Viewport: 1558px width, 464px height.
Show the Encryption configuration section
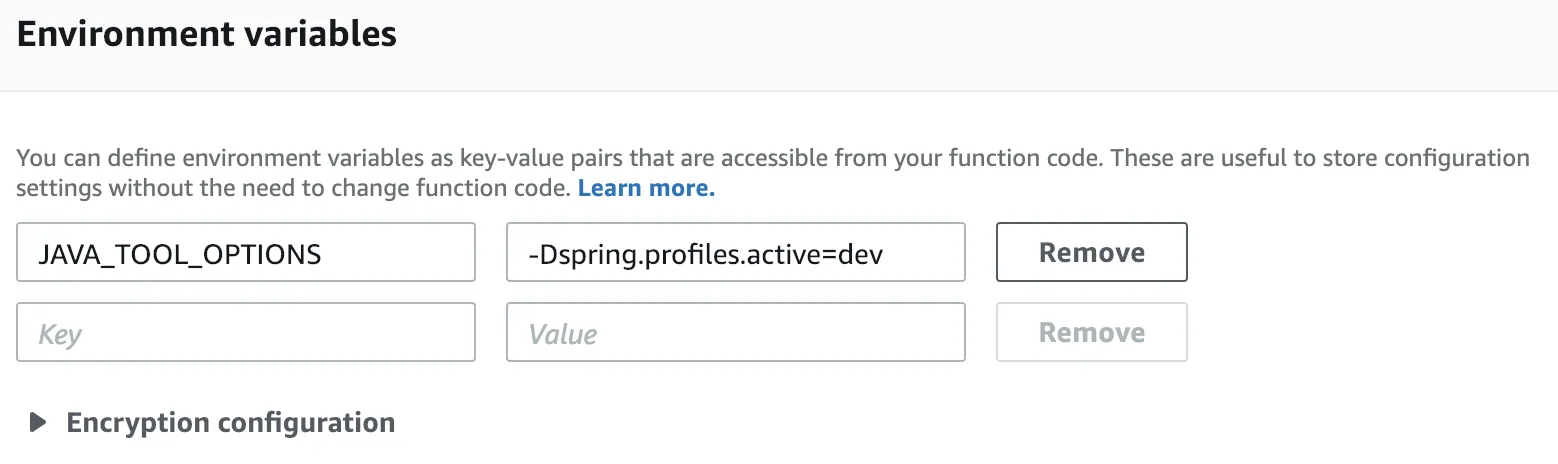point(230,423)
